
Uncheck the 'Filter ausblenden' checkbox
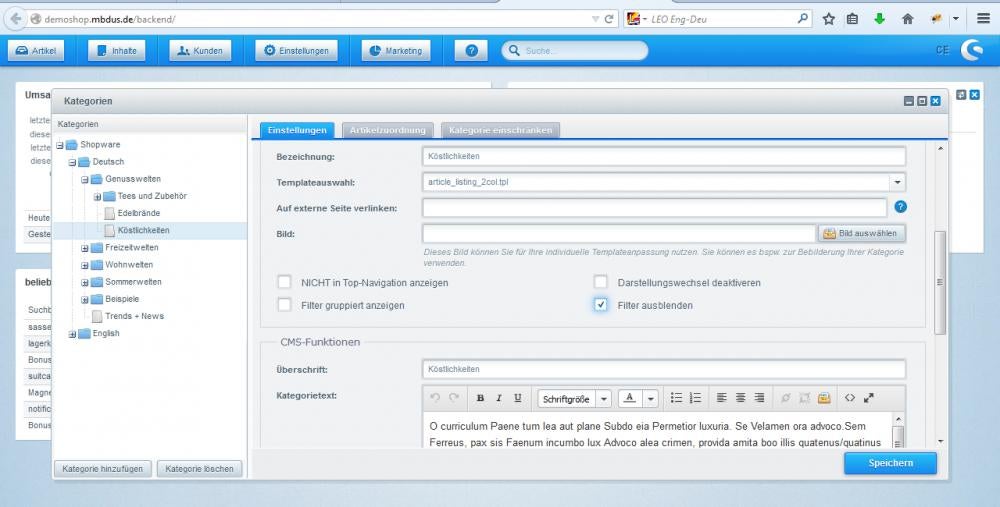click(601, 304)
